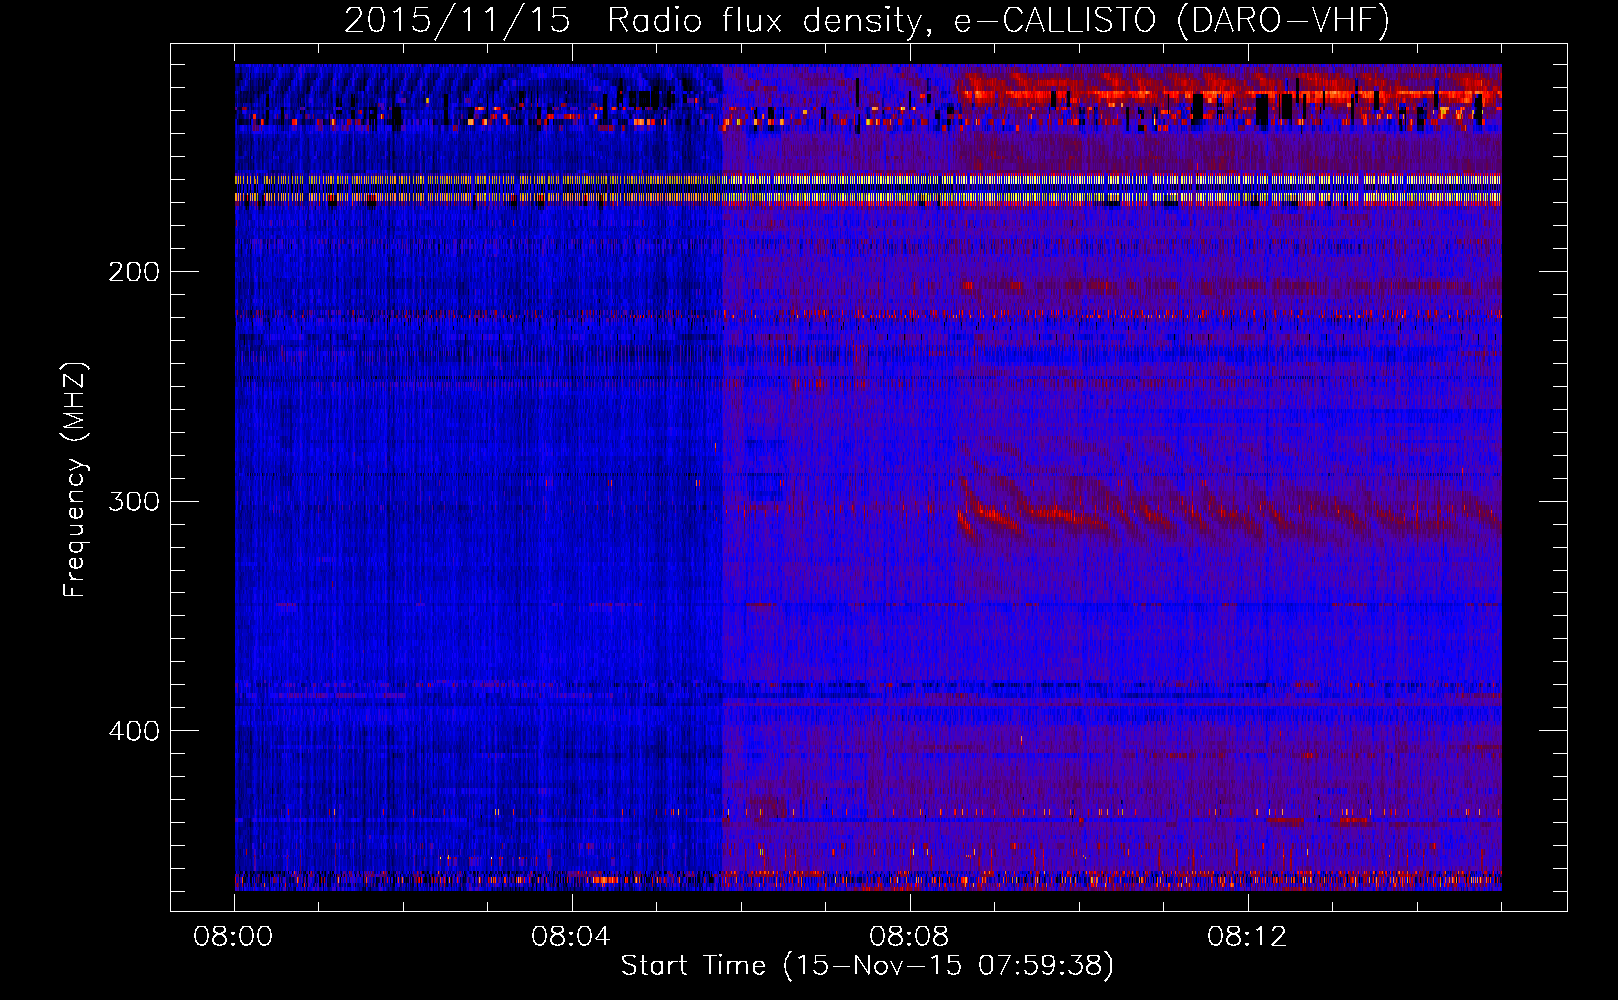Click the plot title 'Radio flux density, e-CALLISTO (DARO-VHF)'
Viewport: 1618px width, 1000px height.
click(x=998, y=21)
